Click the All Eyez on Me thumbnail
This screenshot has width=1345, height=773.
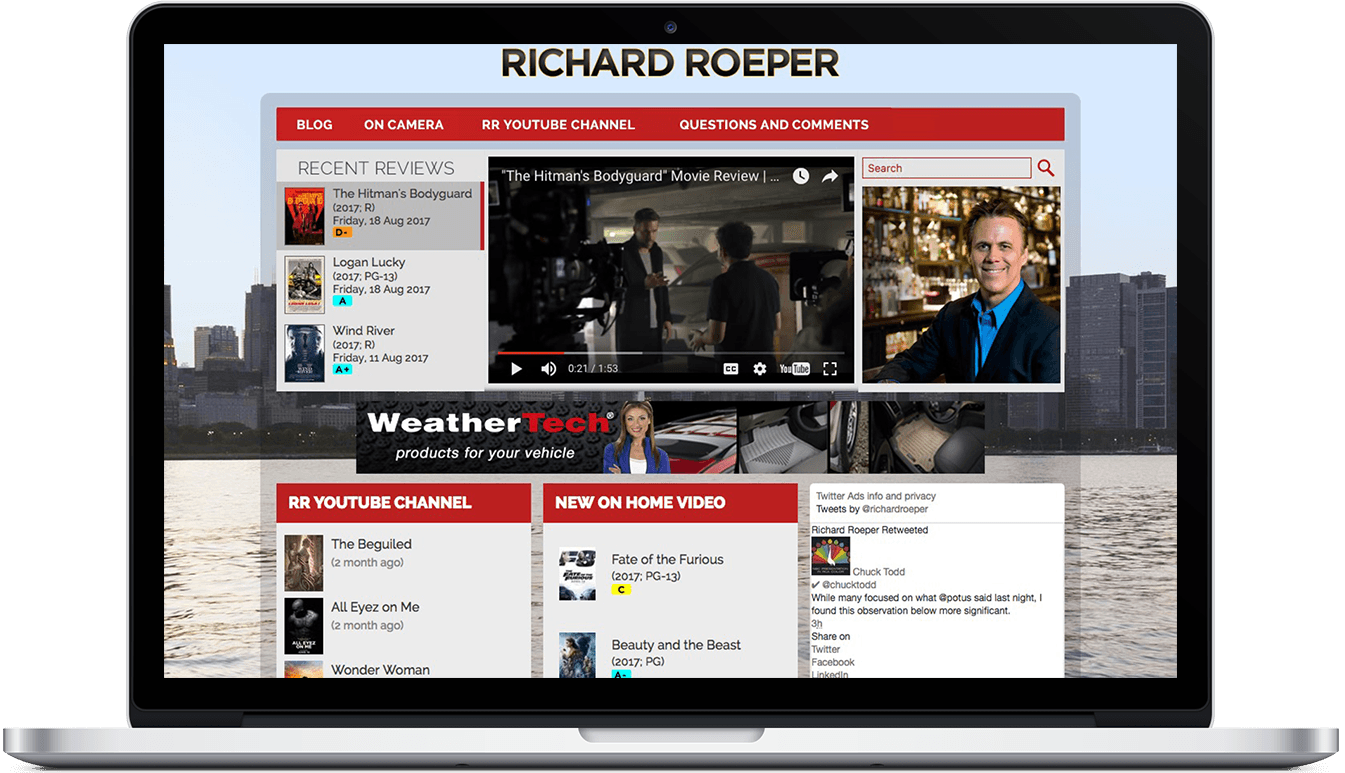click(303, 626)
